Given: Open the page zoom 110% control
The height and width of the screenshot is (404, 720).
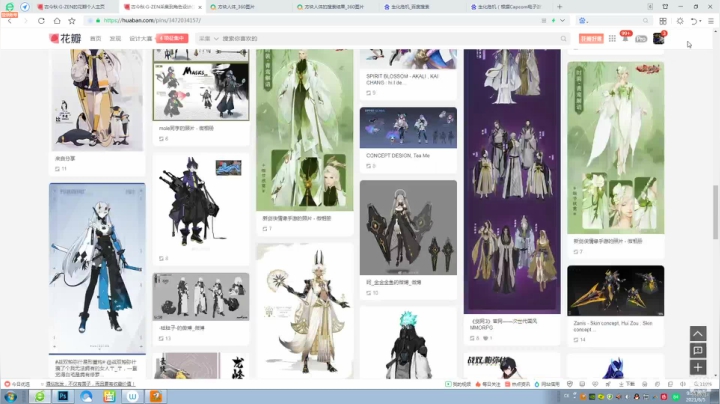Looking at the screenshot, I should click(x=703, y=384).
